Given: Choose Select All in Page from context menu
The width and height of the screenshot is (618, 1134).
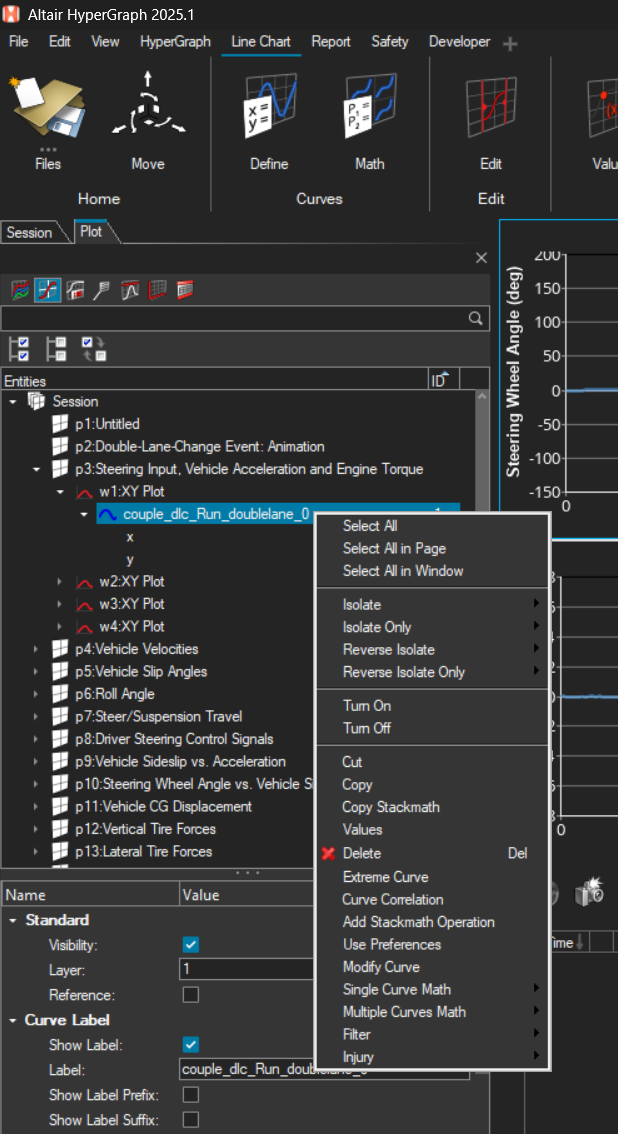Looking at the screenshot, I should [x=394, y=549].
